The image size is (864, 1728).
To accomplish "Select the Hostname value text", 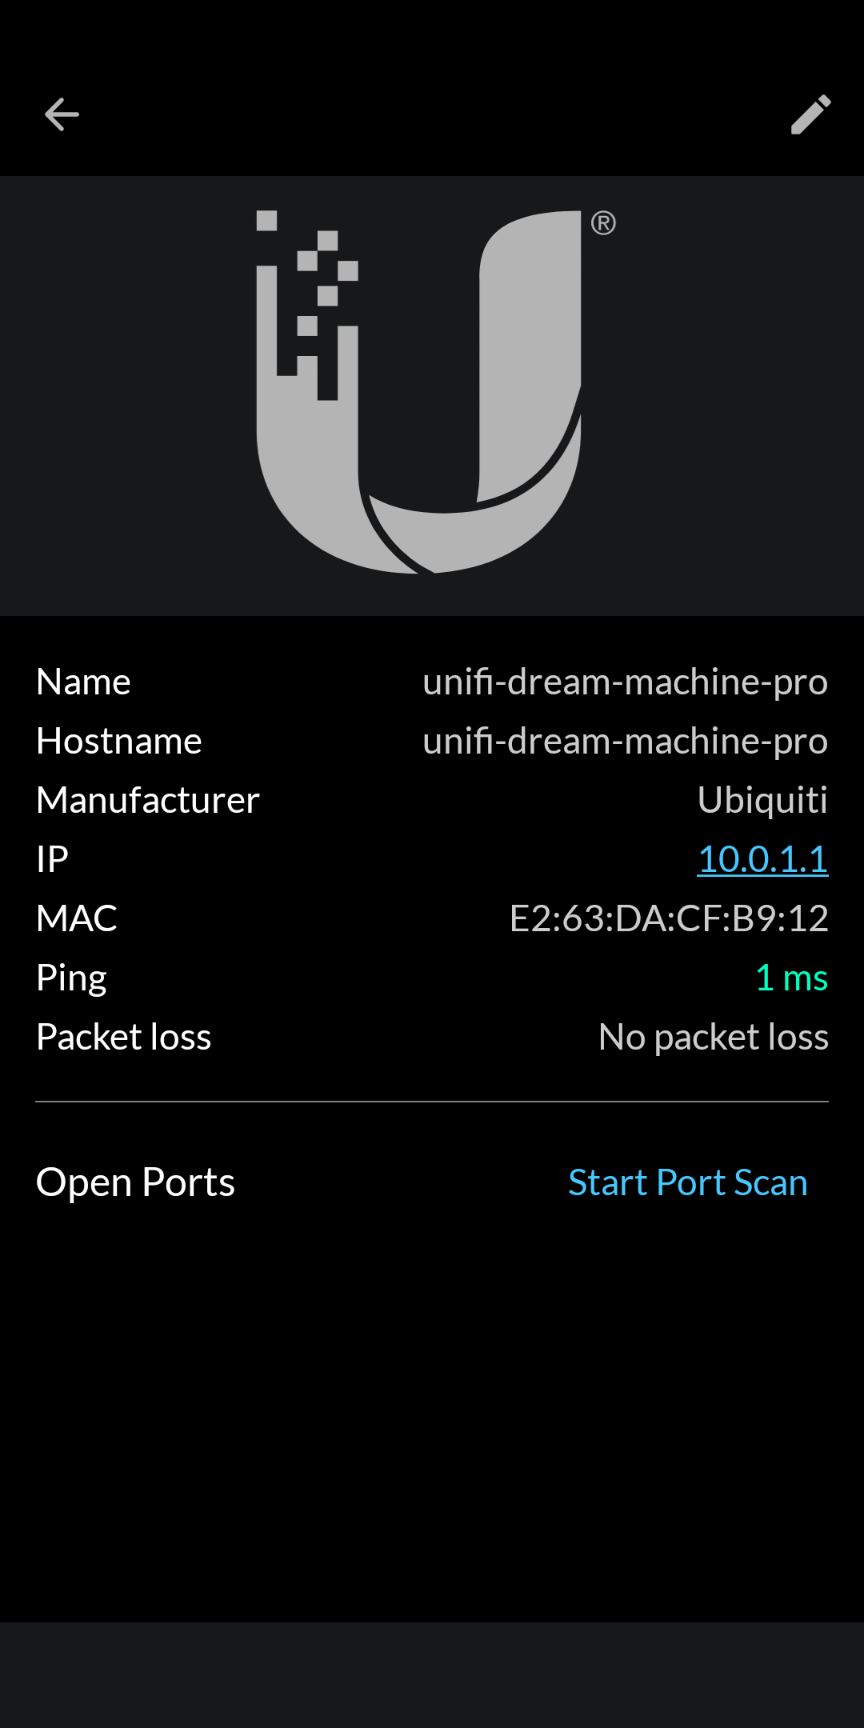I will (x=625, y=741).
